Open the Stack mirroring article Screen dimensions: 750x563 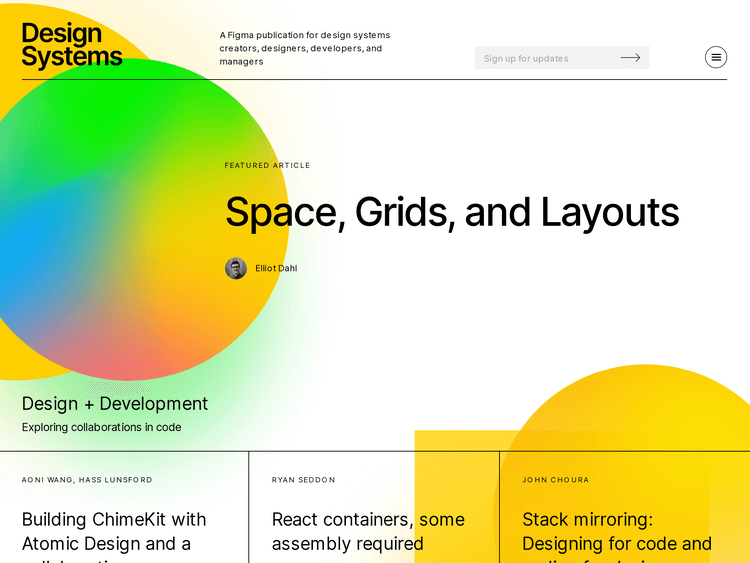(x=617, y=536)
